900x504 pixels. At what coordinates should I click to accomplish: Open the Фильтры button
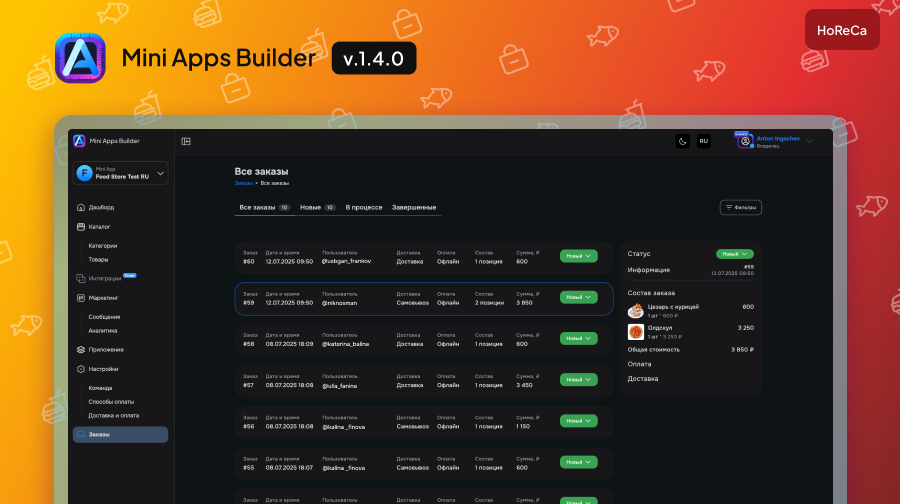740,207
